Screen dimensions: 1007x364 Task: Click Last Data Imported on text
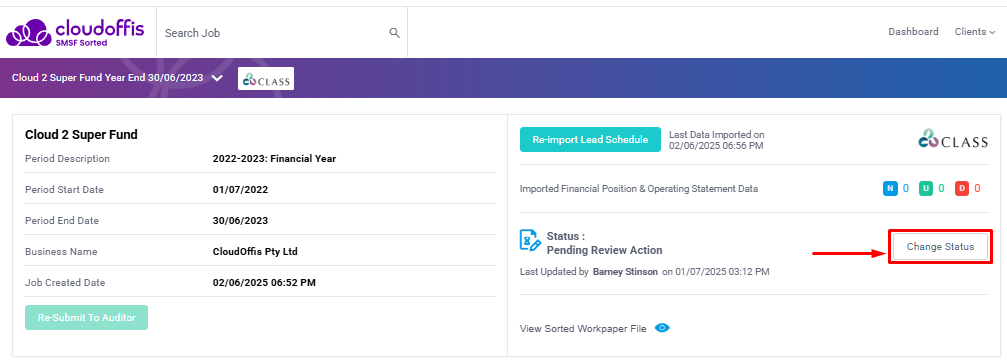[717, 135]
